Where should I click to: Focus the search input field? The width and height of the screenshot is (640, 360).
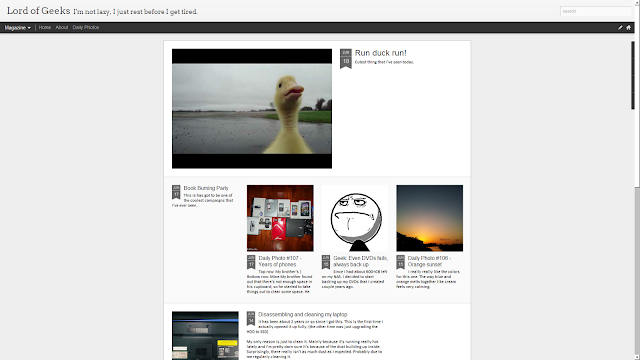[595, 11]
